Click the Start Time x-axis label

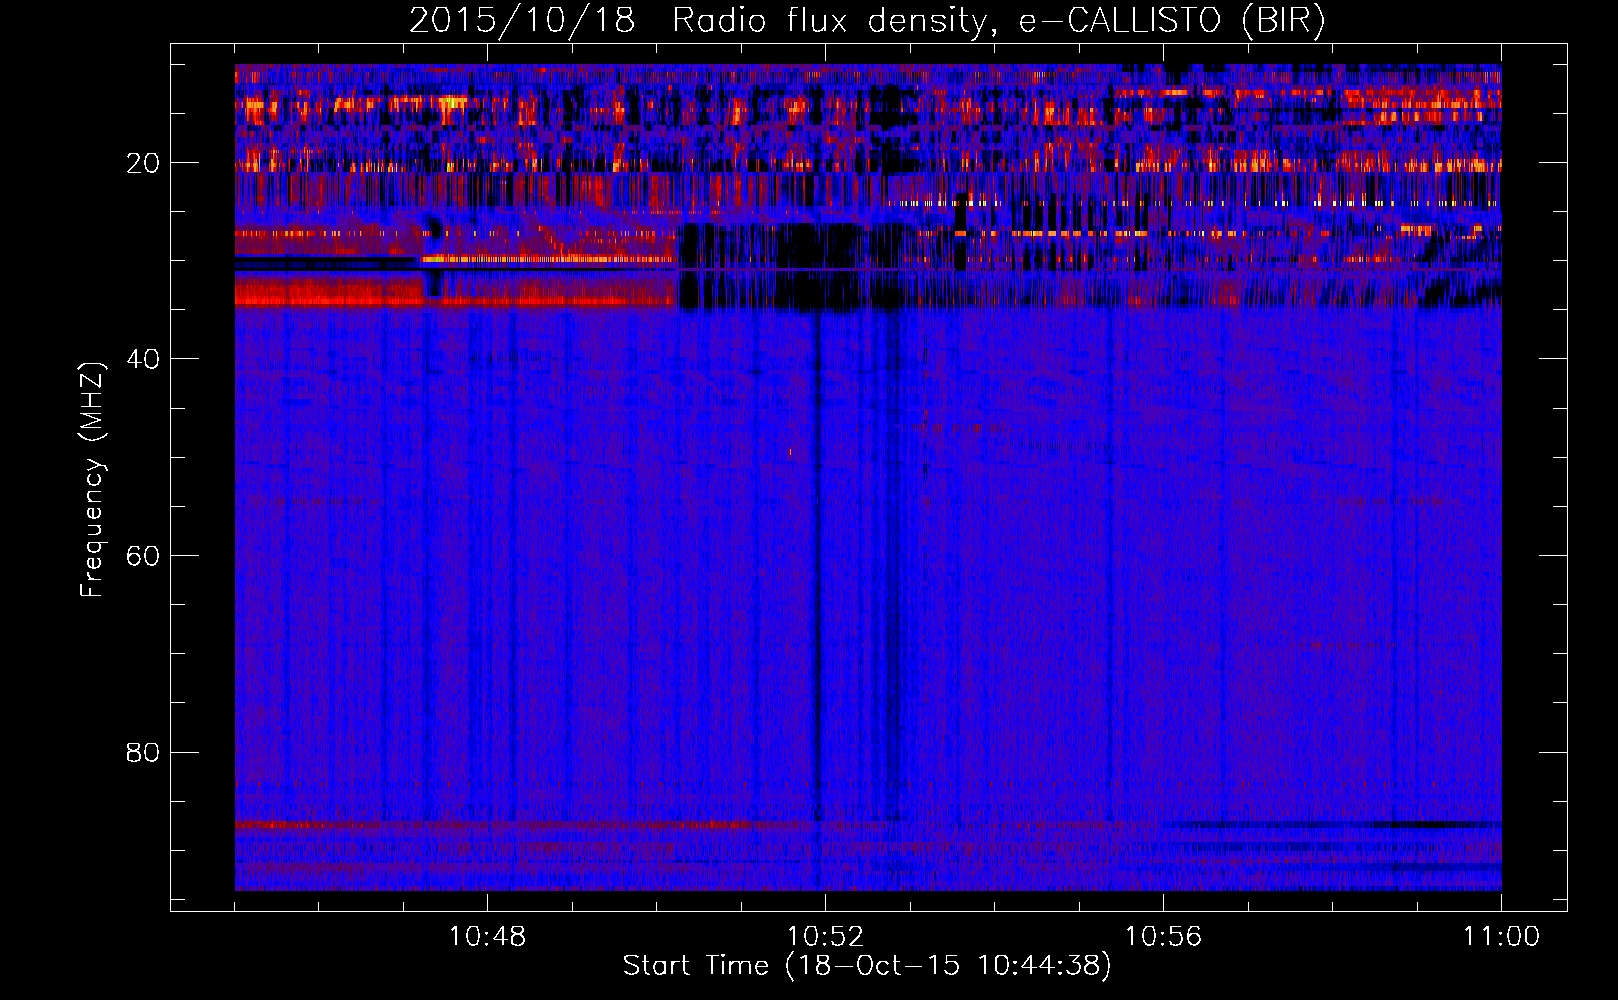[866, 966]
